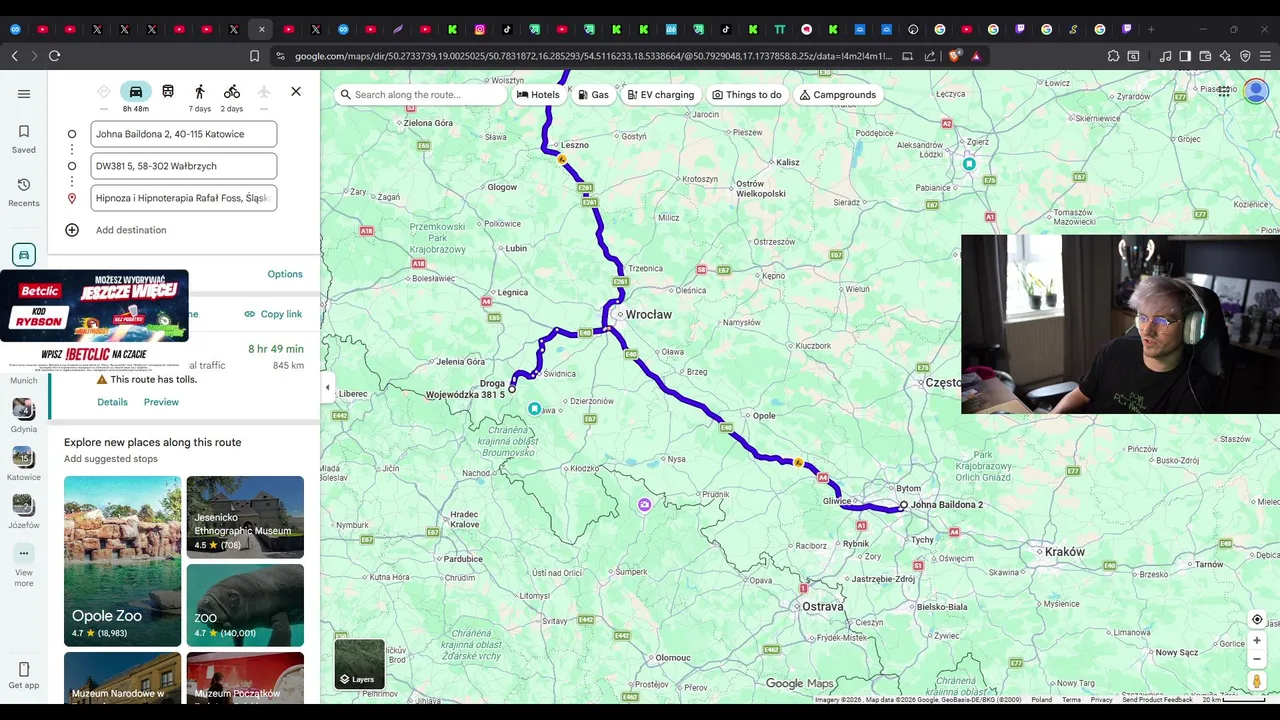Go back in the browser
1280x720 pixels.
tap(14, 56)
